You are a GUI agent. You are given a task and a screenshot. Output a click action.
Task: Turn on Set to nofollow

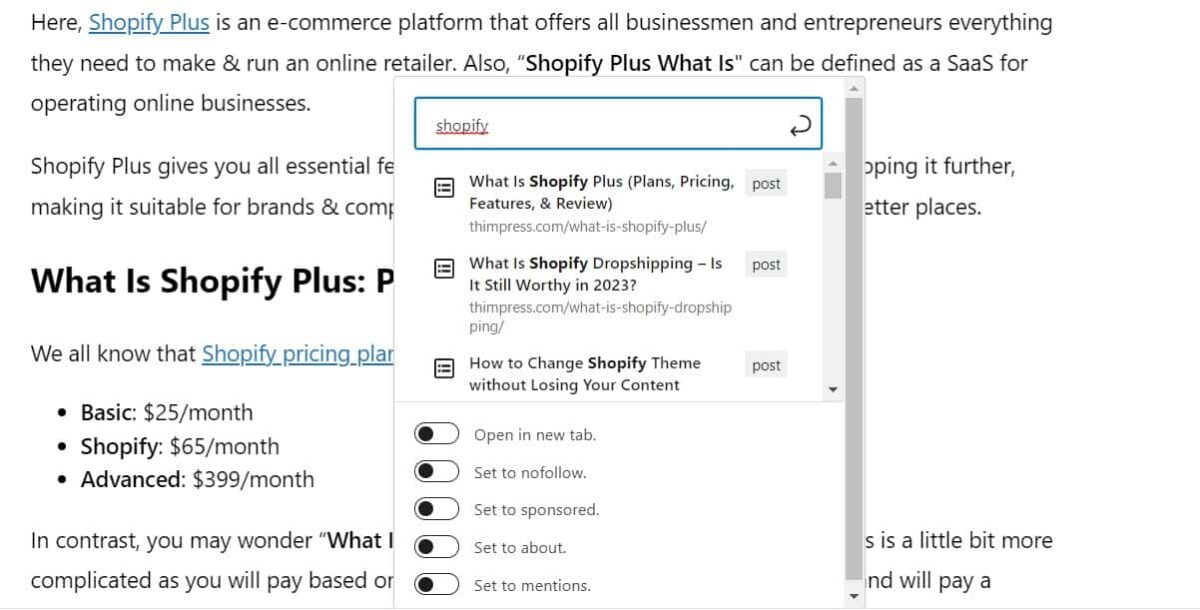coord(437,471)
